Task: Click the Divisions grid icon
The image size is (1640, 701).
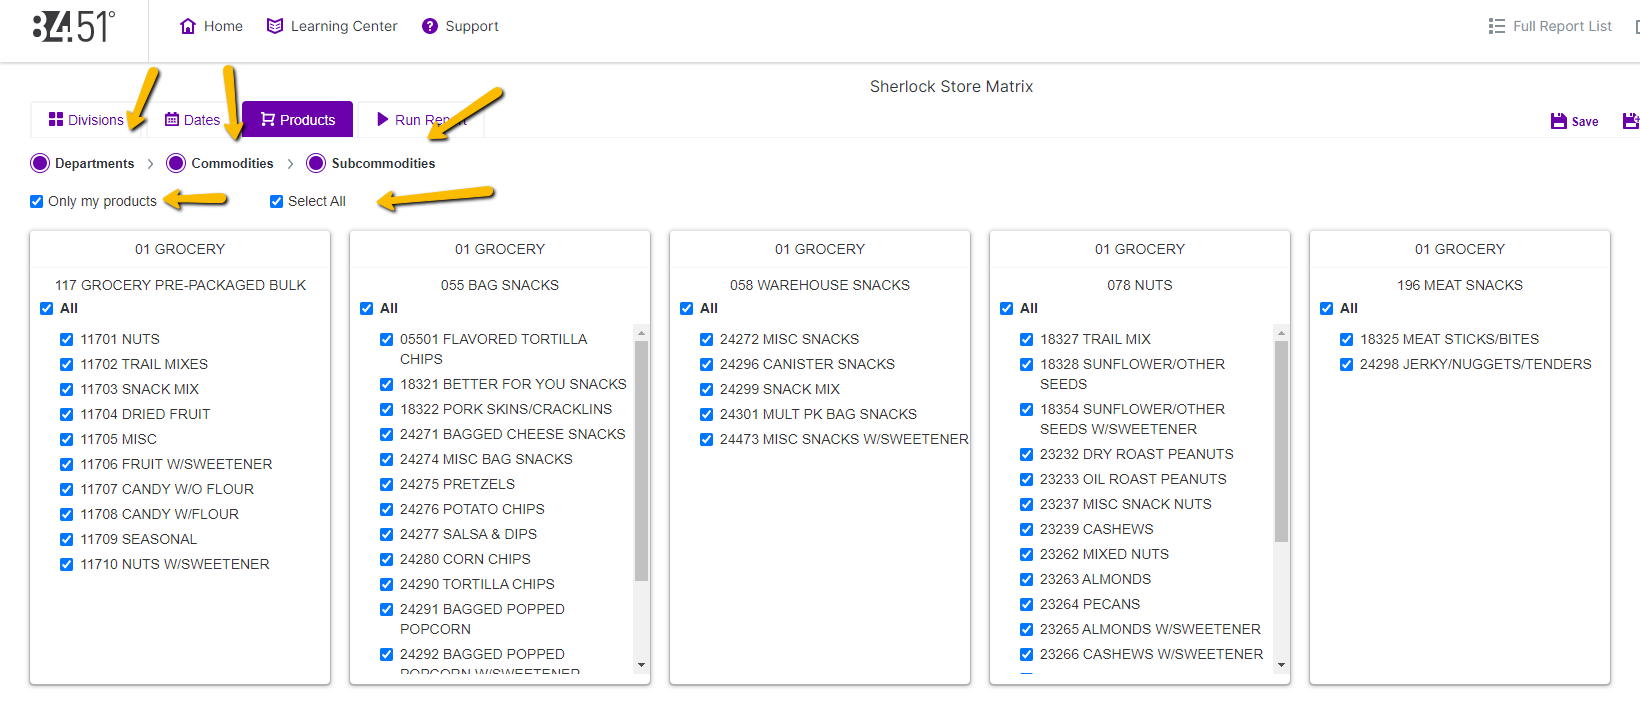Action: (56, 120)
